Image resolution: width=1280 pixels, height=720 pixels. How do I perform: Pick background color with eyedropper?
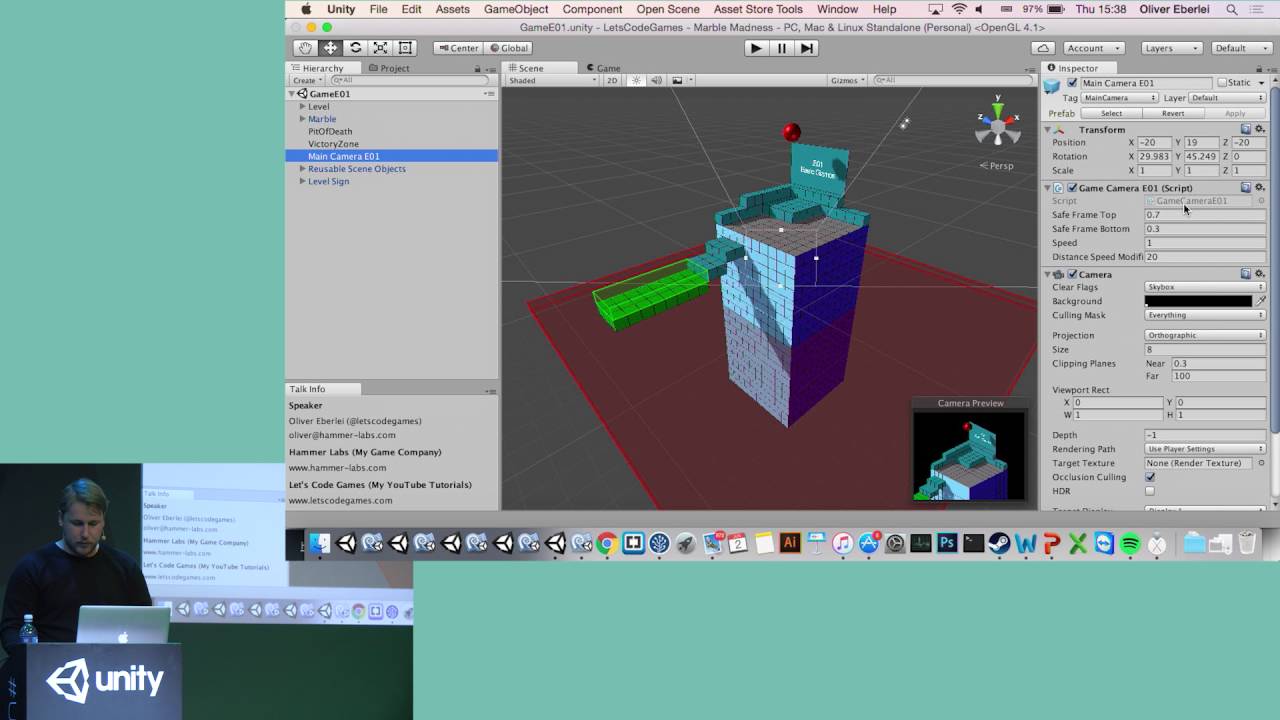pyautogui.click(x=1261, y=301)
